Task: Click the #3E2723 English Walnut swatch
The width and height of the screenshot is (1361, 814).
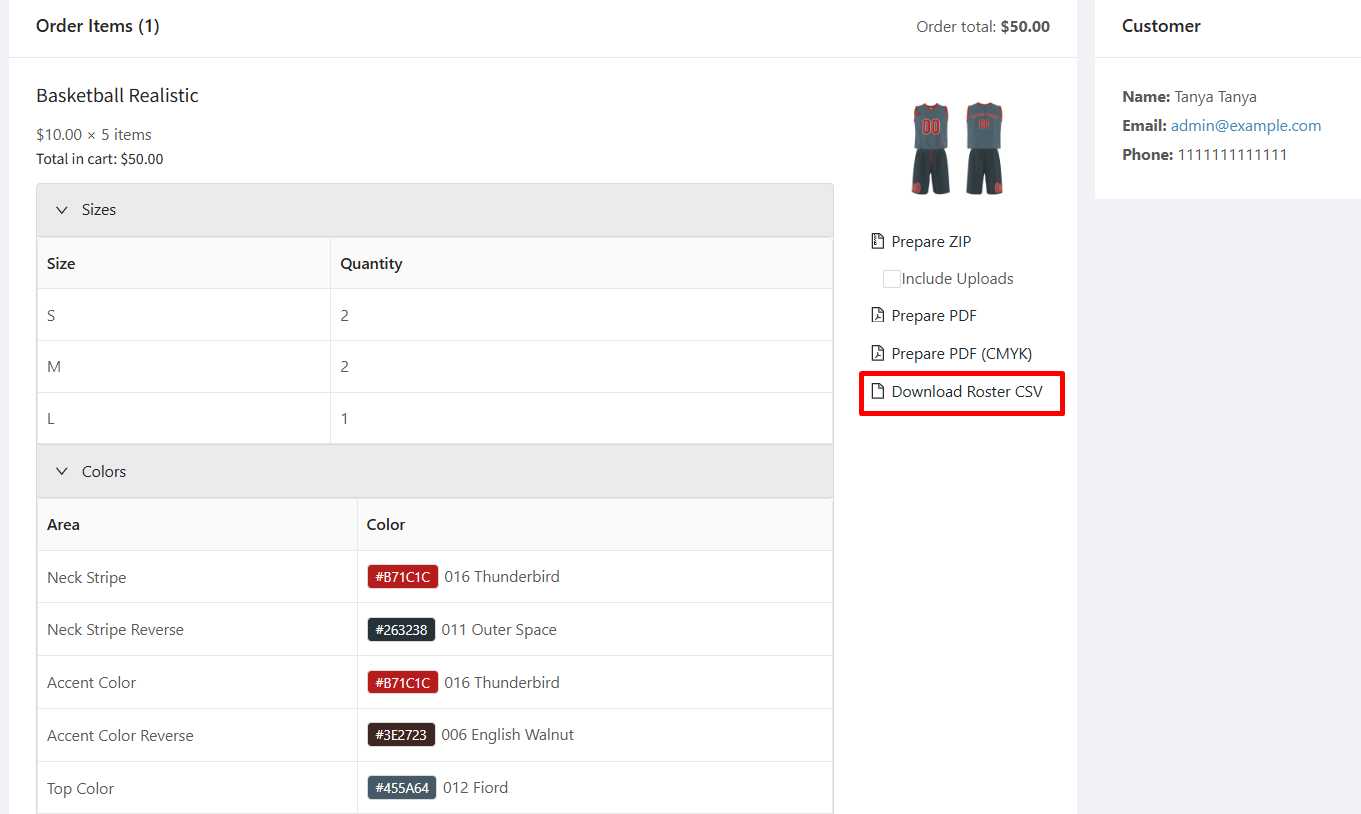Action: 401,735
